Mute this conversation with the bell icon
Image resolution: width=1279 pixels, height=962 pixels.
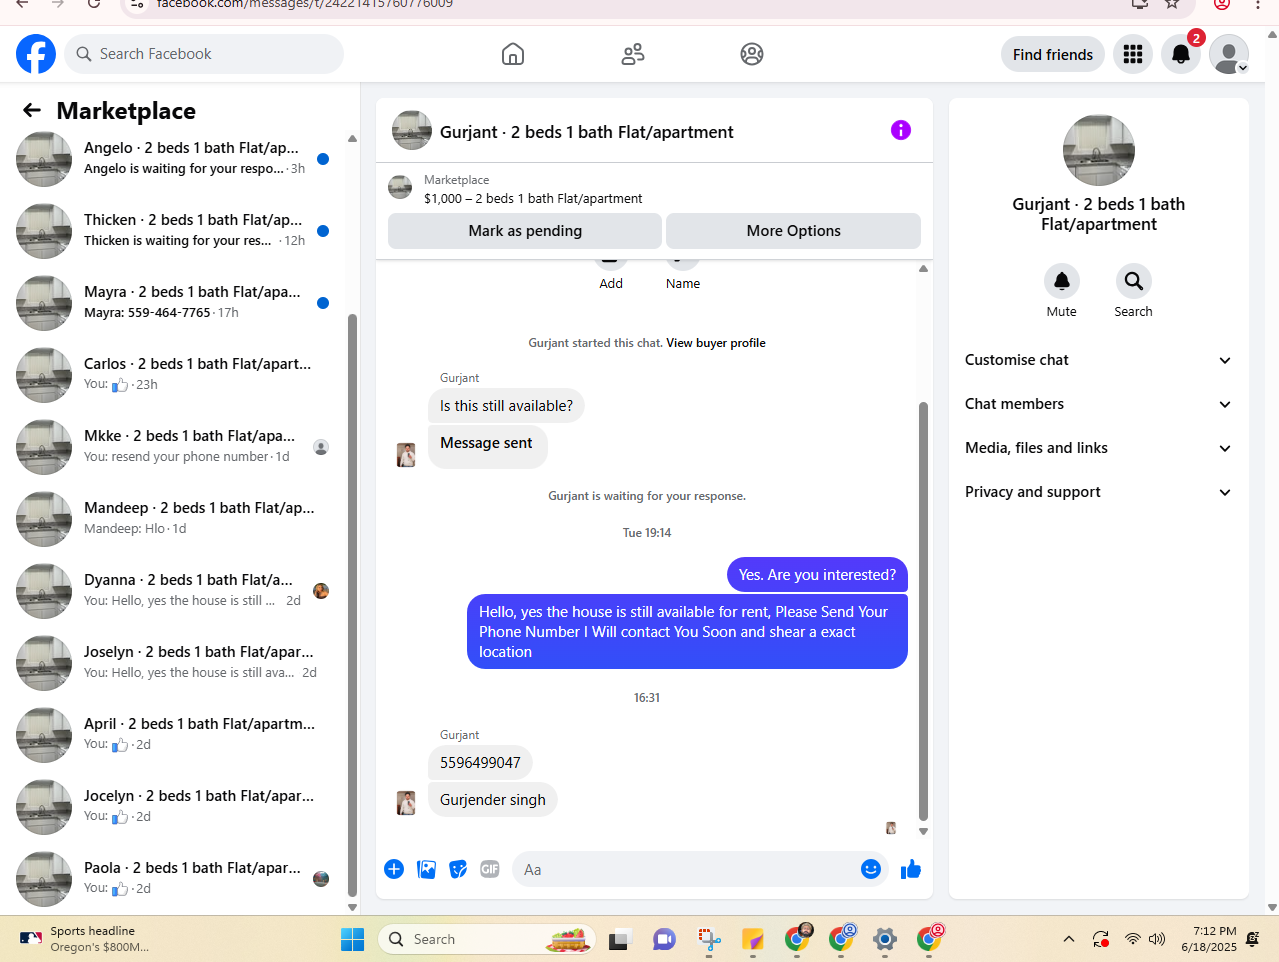[1062, 281]
